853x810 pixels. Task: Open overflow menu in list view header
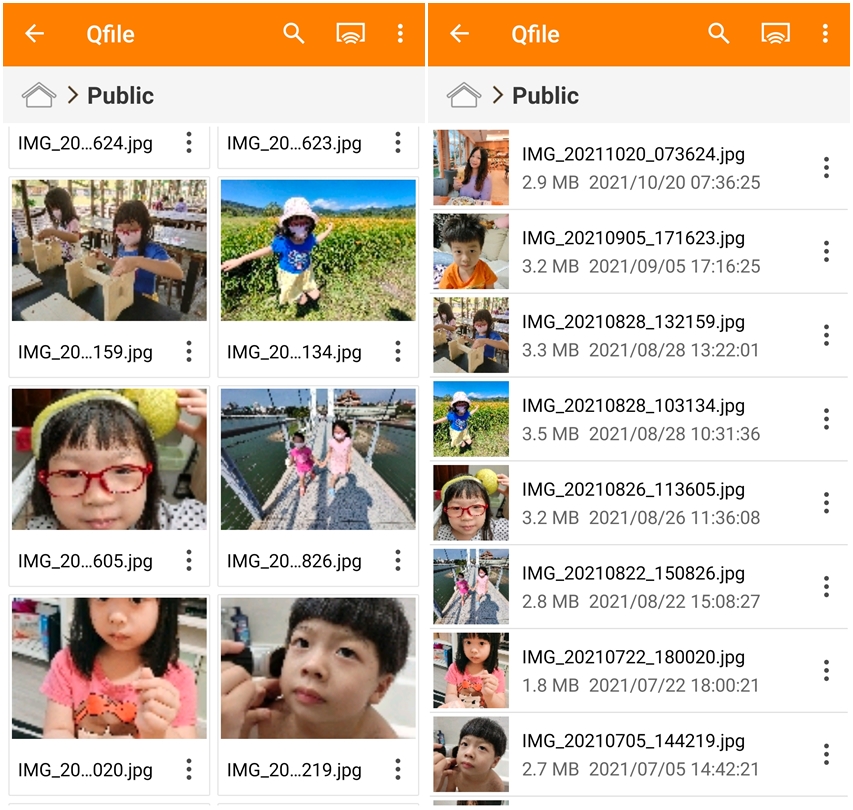[x=825, y=34]
